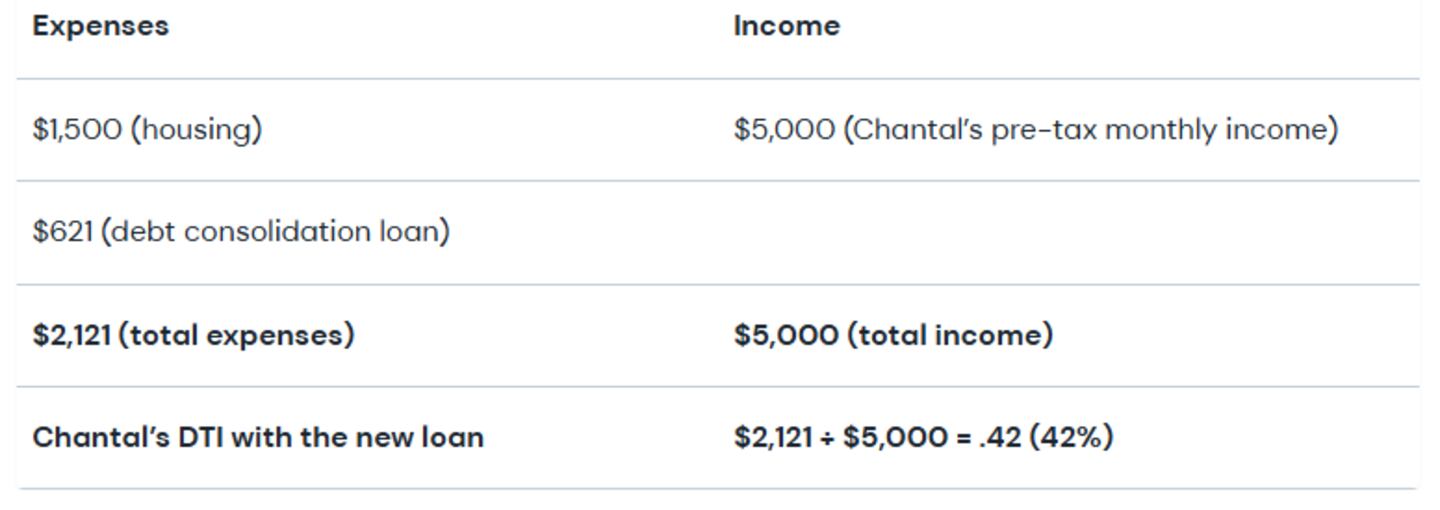Click the .42 decimal in the formula
Viewport: 1440px width, 510px height.
1000,438
